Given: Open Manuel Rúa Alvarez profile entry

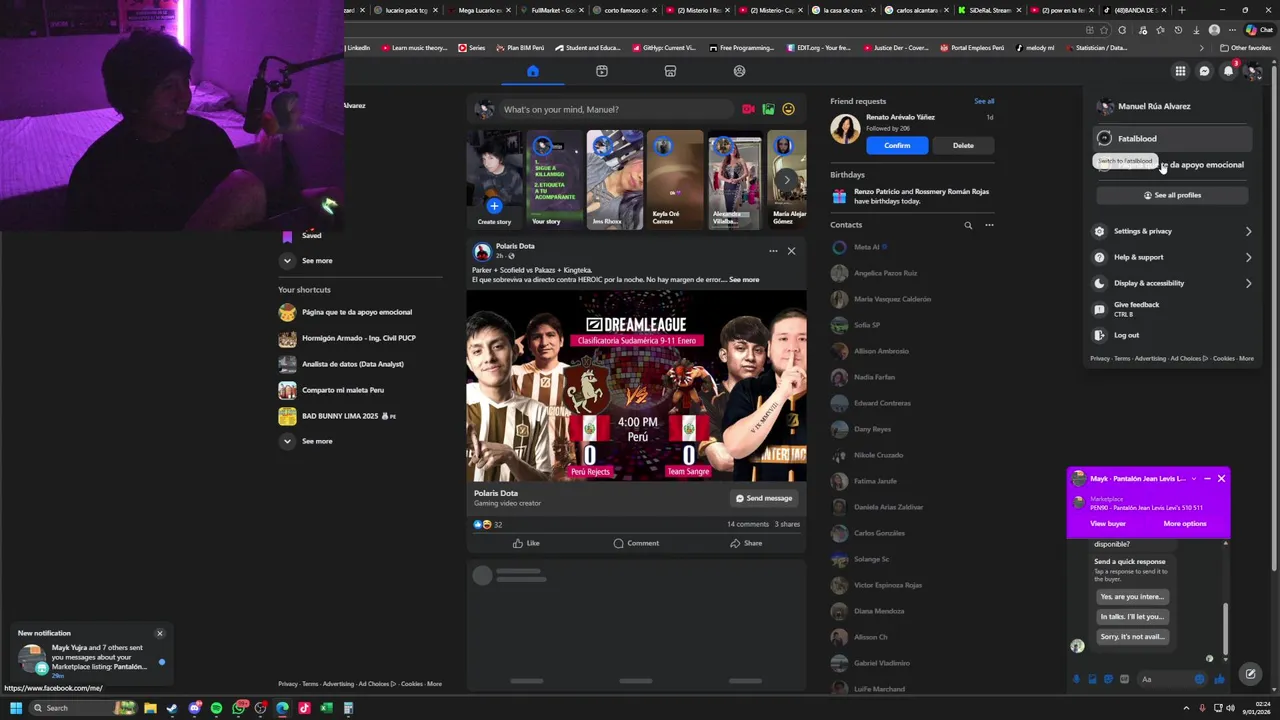Looking at the screenshot, I should click(1173, 106).
